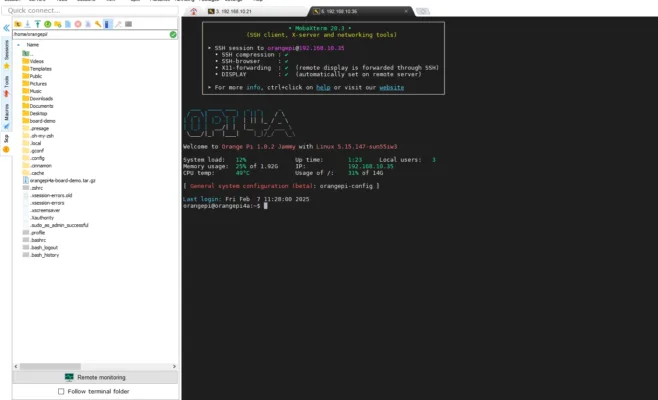This screenshot has height=400, width=658.
Task: Click the right arrow of horizontal scrollbar
Action: 174,366
